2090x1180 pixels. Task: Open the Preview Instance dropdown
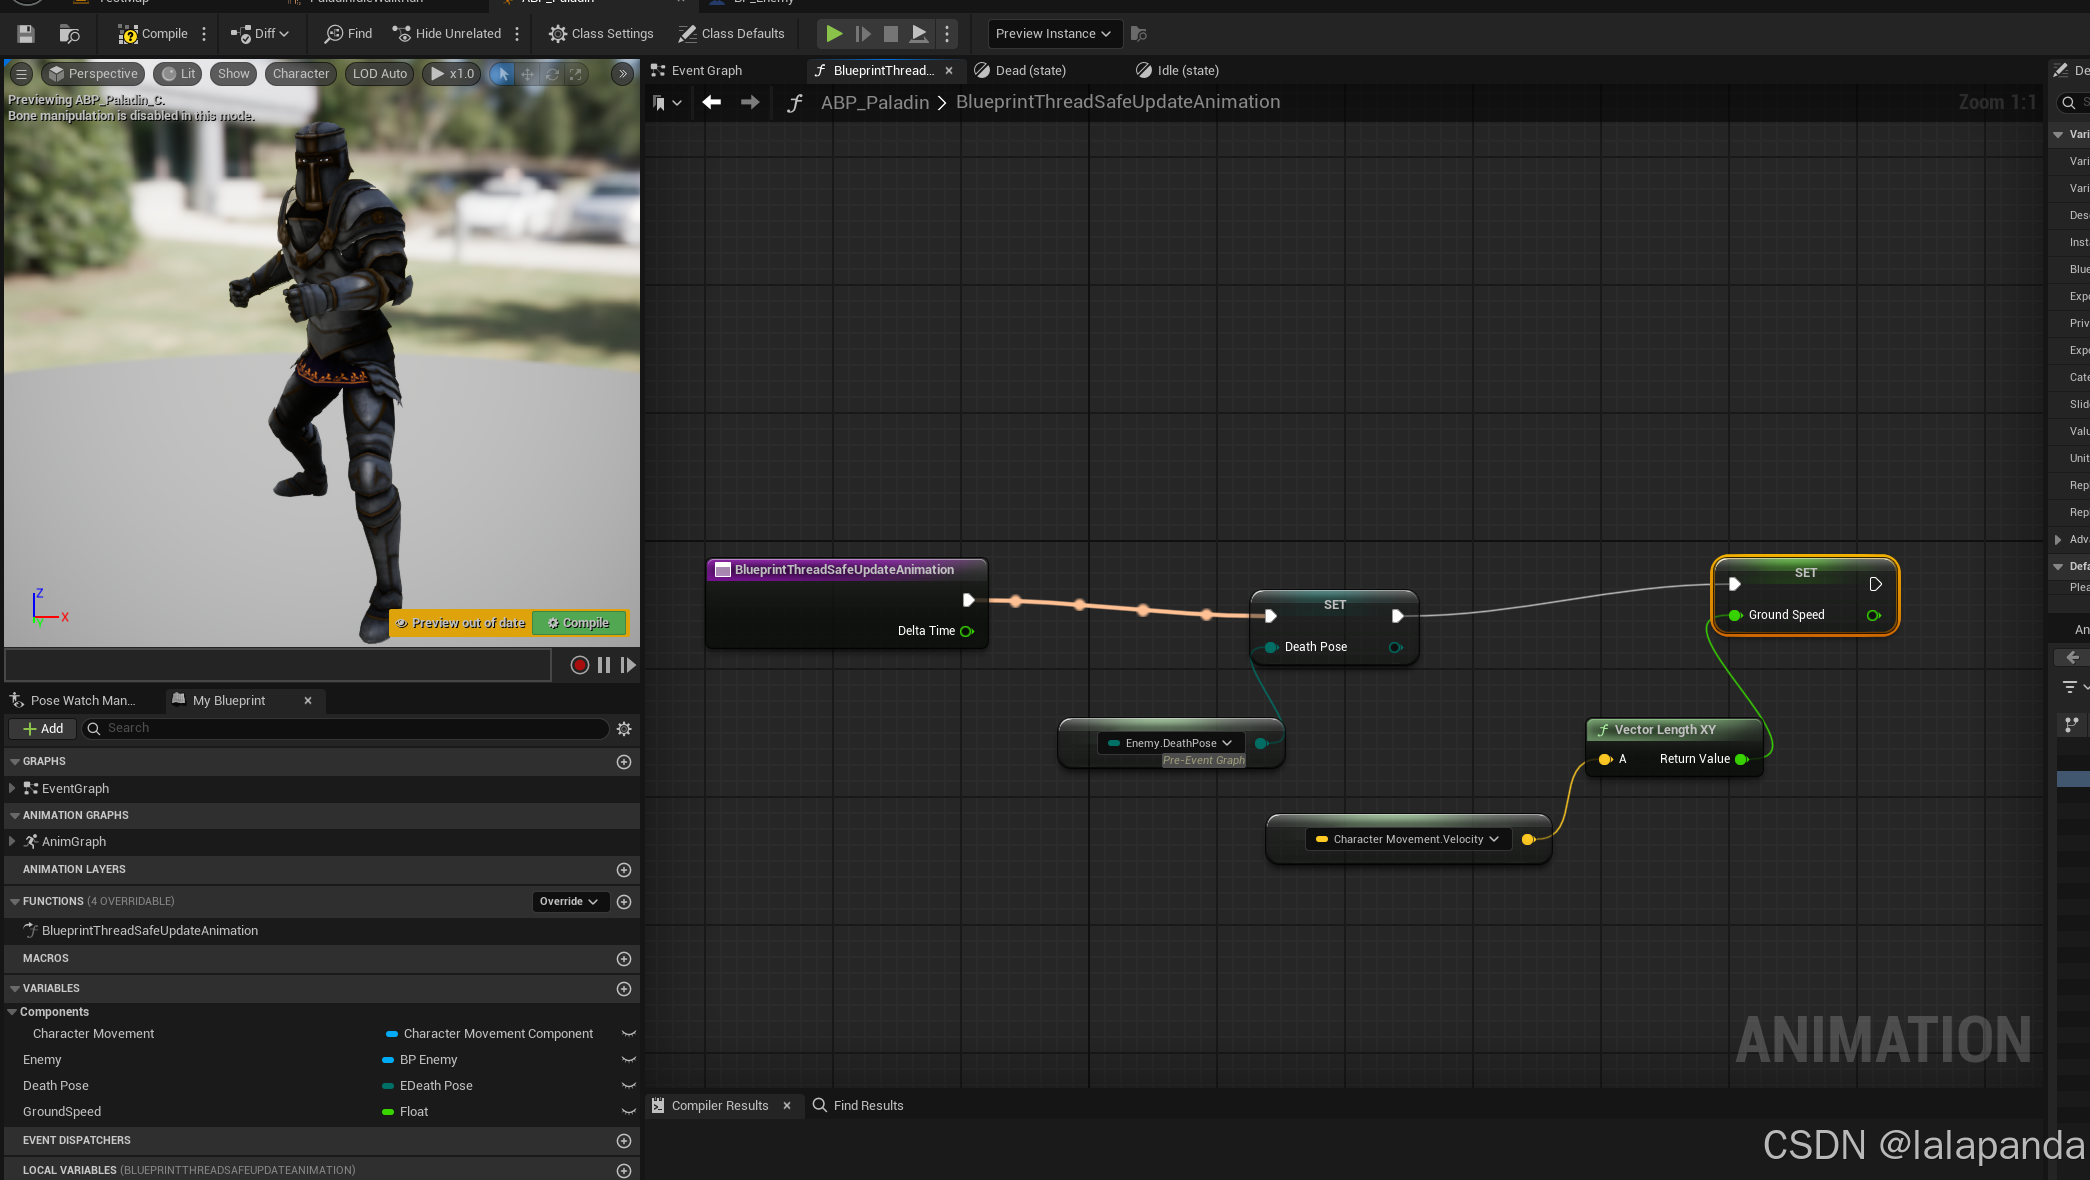click(x=1053, y=34)
